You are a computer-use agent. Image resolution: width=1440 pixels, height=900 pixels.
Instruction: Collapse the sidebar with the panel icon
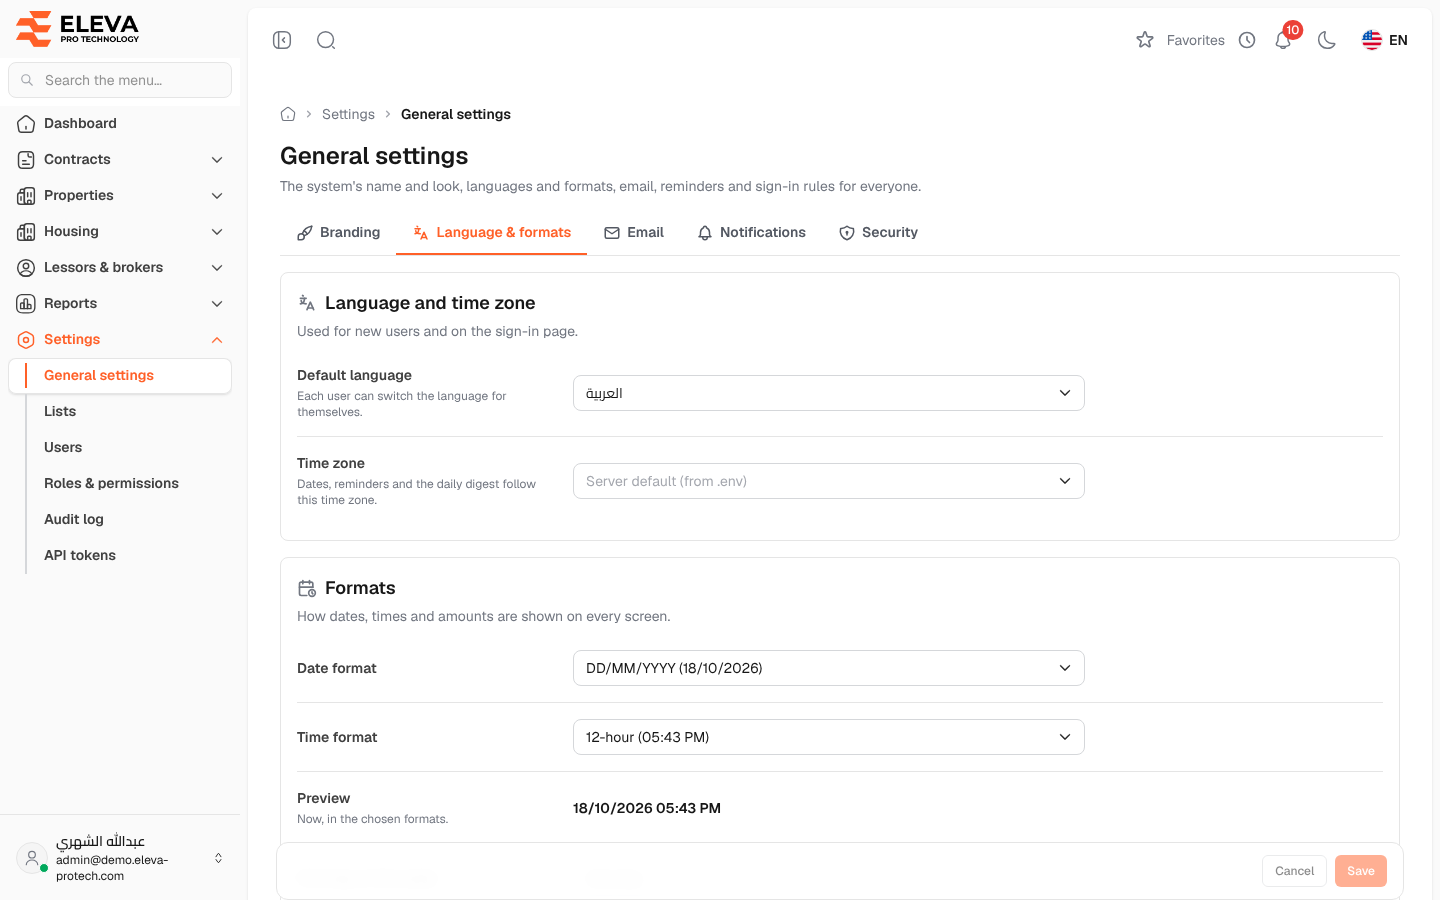(282, 40)
